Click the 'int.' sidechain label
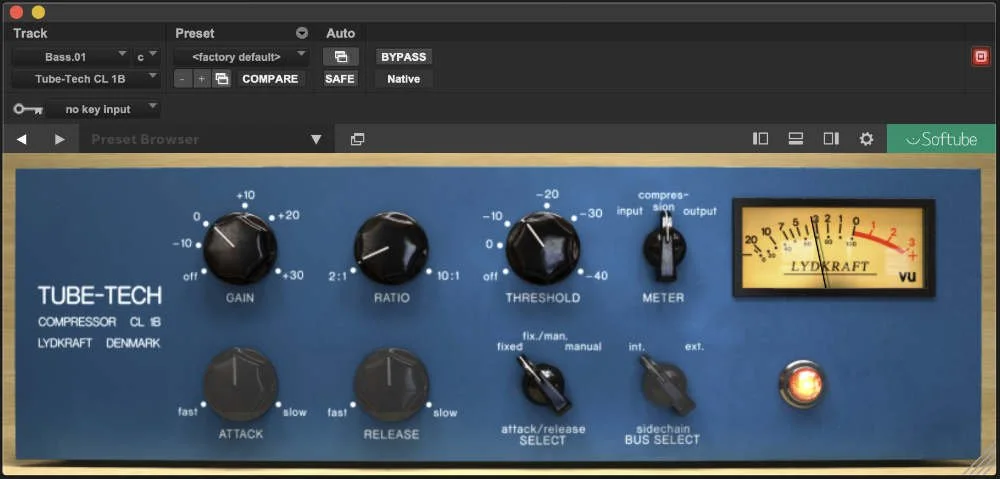Viewport: 1000px width, 479px height. click(x=636, y=347)
